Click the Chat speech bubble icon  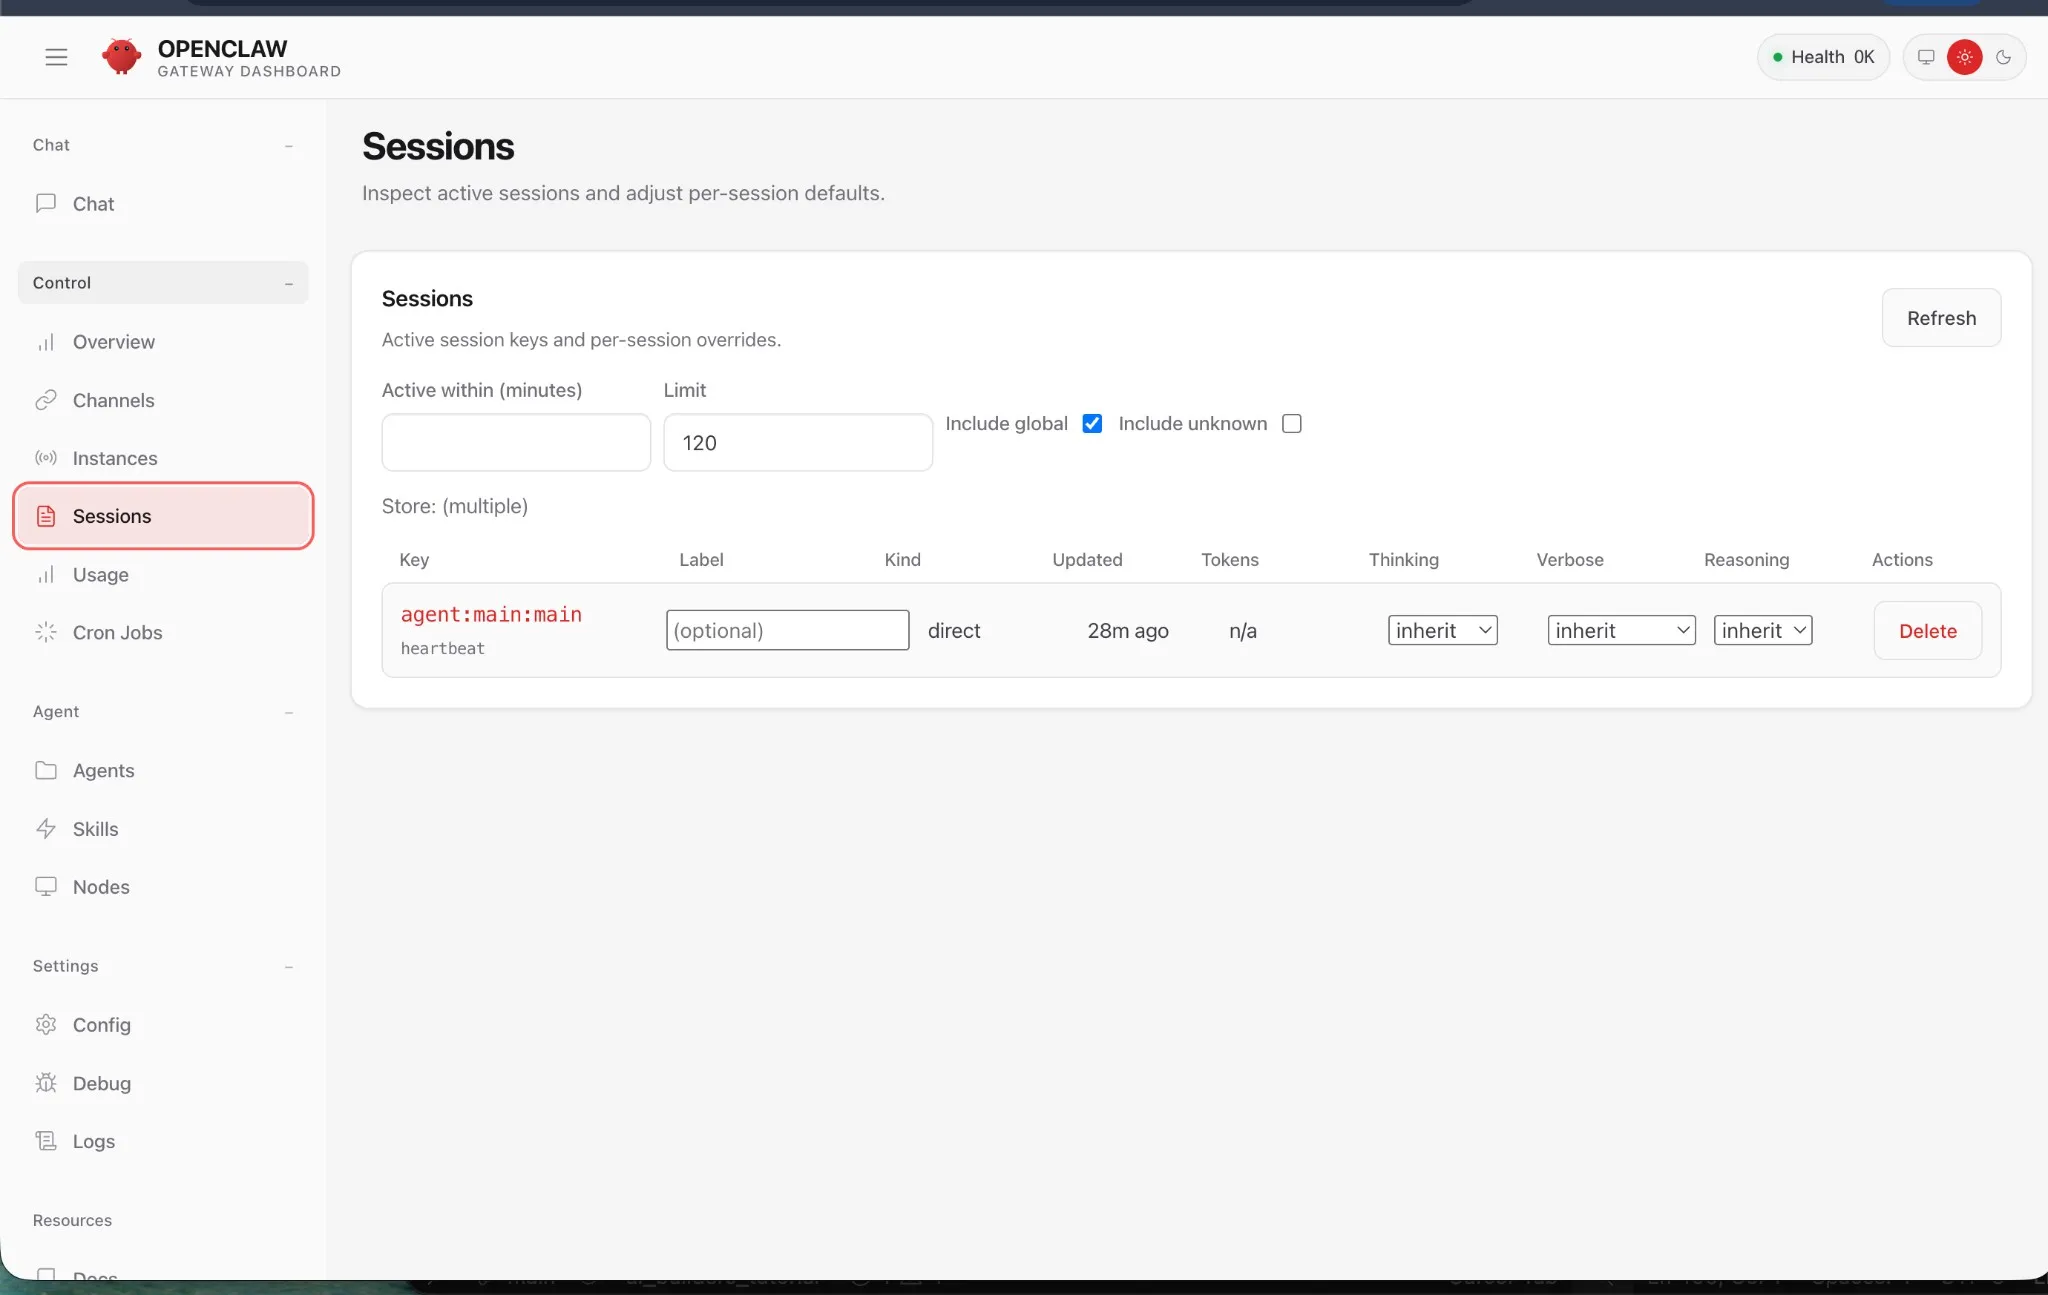click(x=46, y=203)
